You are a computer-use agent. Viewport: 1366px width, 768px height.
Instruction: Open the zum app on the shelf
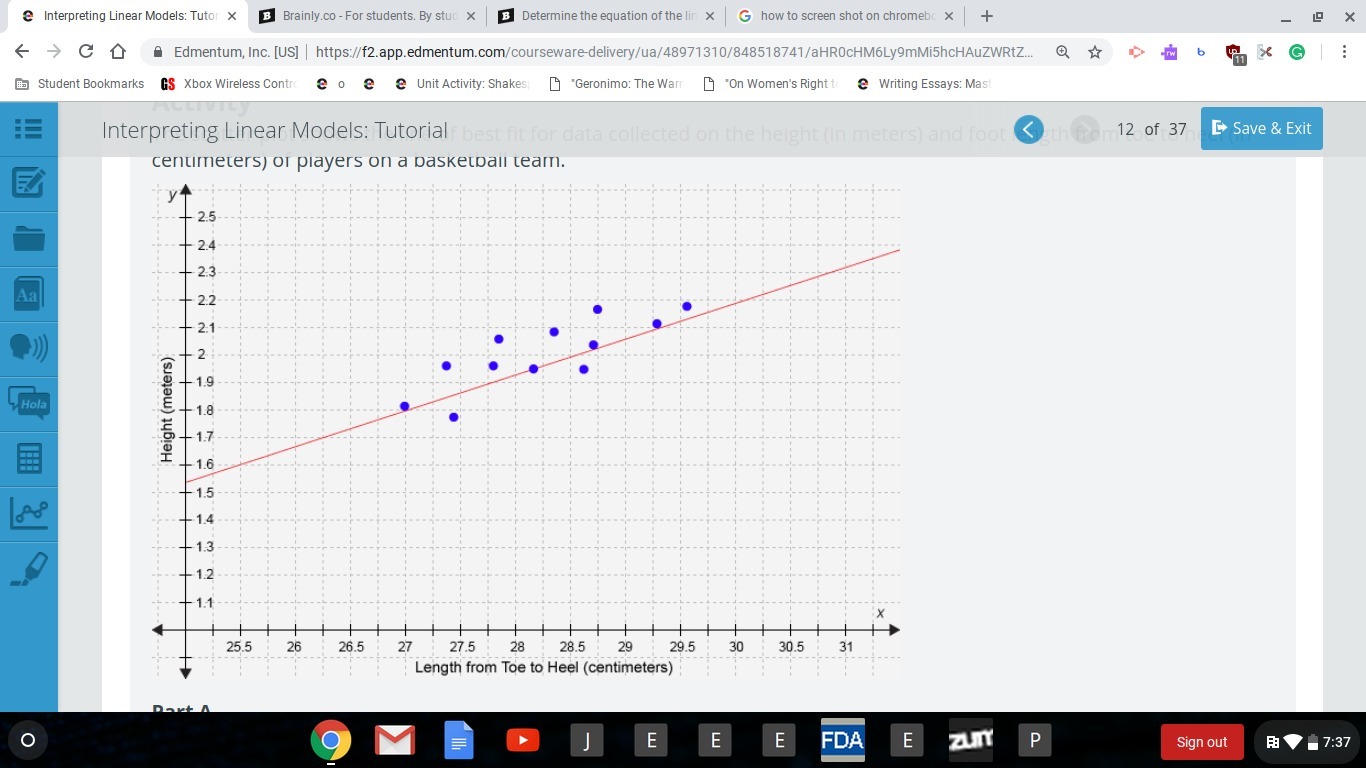[x=971, y=740]
